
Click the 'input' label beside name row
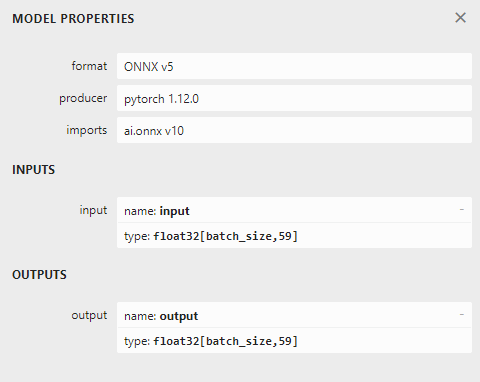93,210
